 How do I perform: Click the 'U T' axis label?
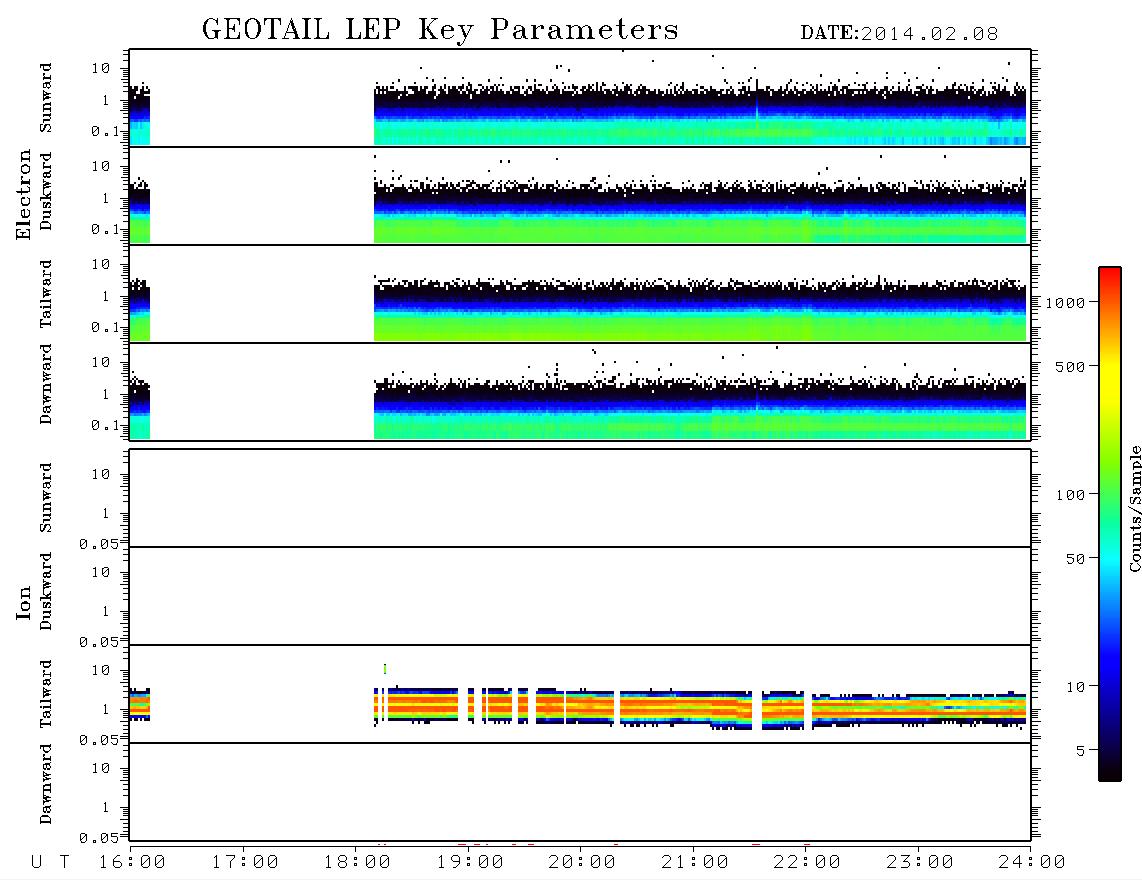[50, 862]
